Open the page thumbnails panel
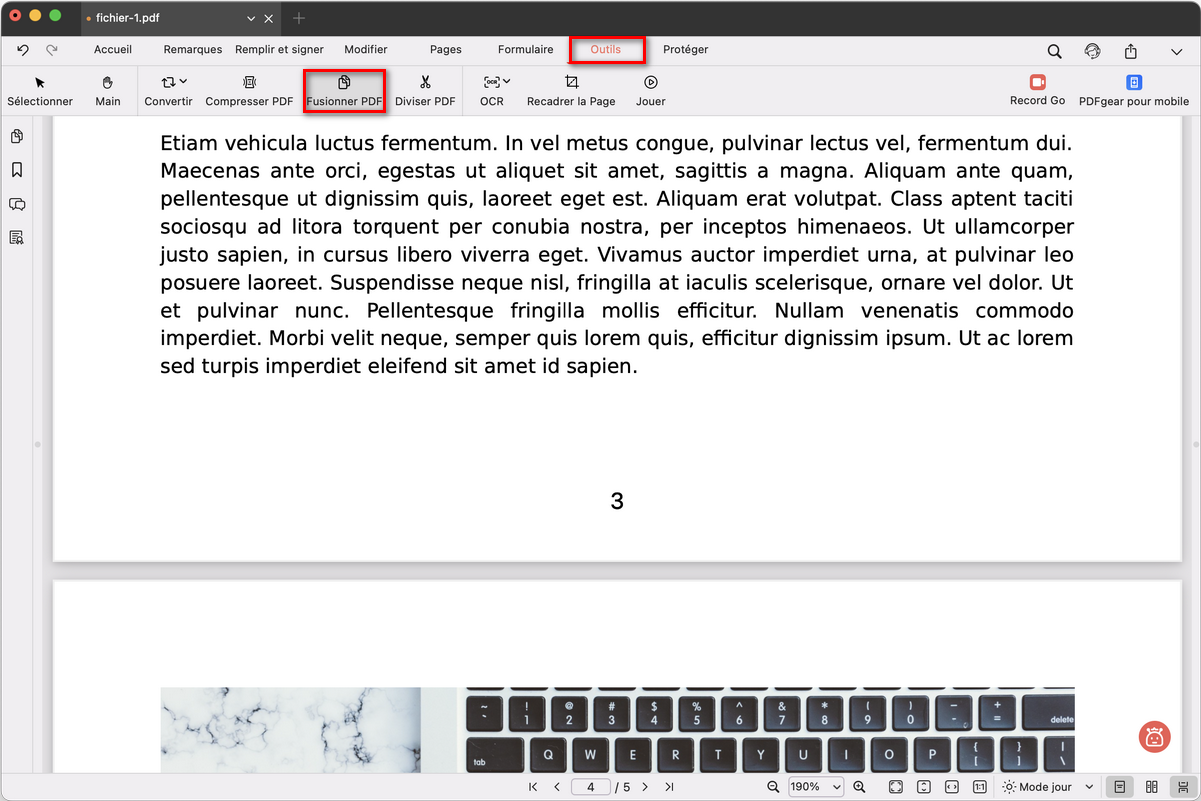1201x801 pixels. pyautogui.click(x=16, y=136)
